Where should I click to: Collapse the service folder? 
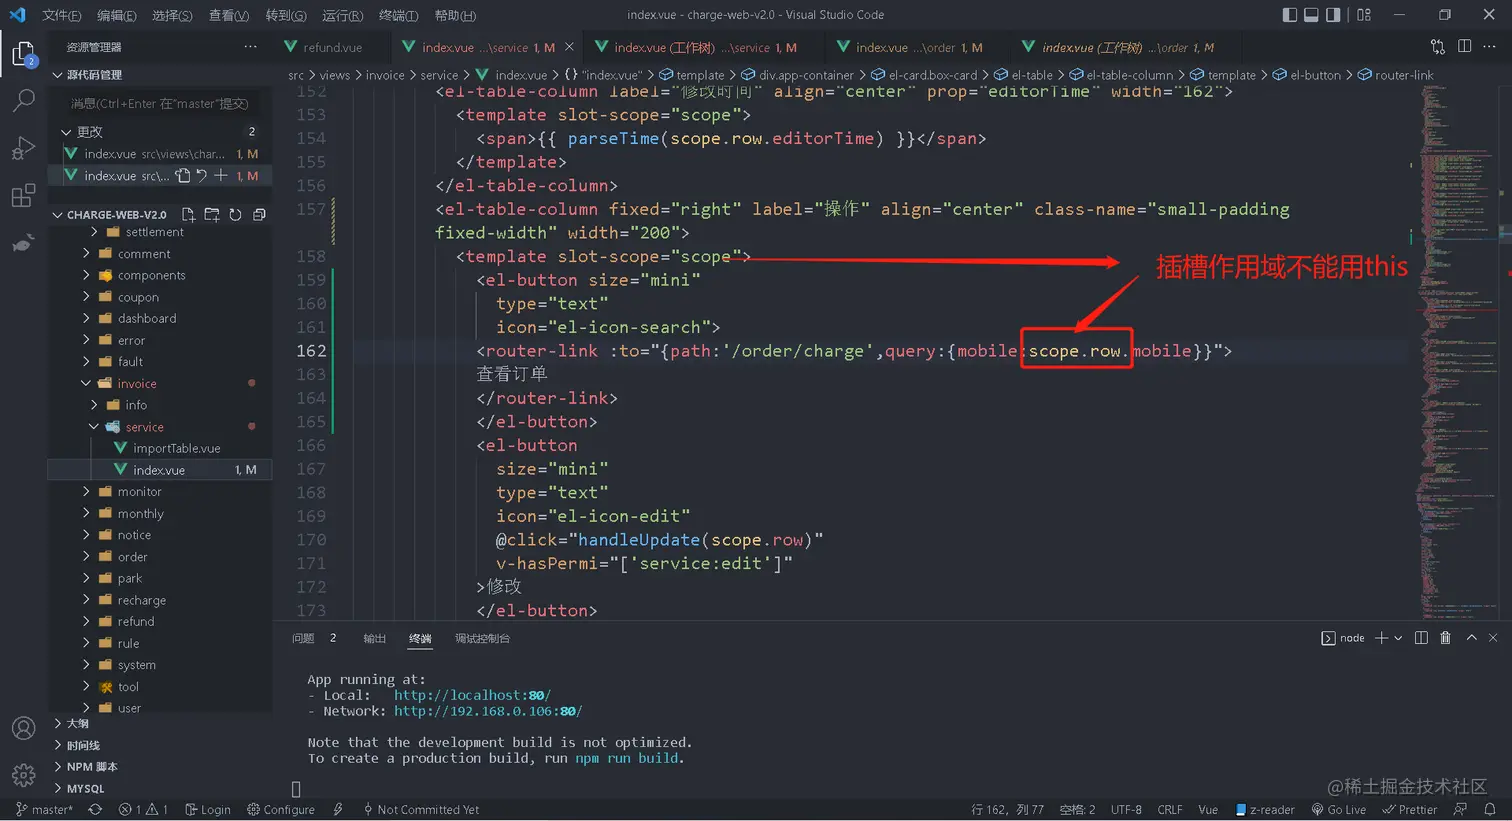(94, 427)
